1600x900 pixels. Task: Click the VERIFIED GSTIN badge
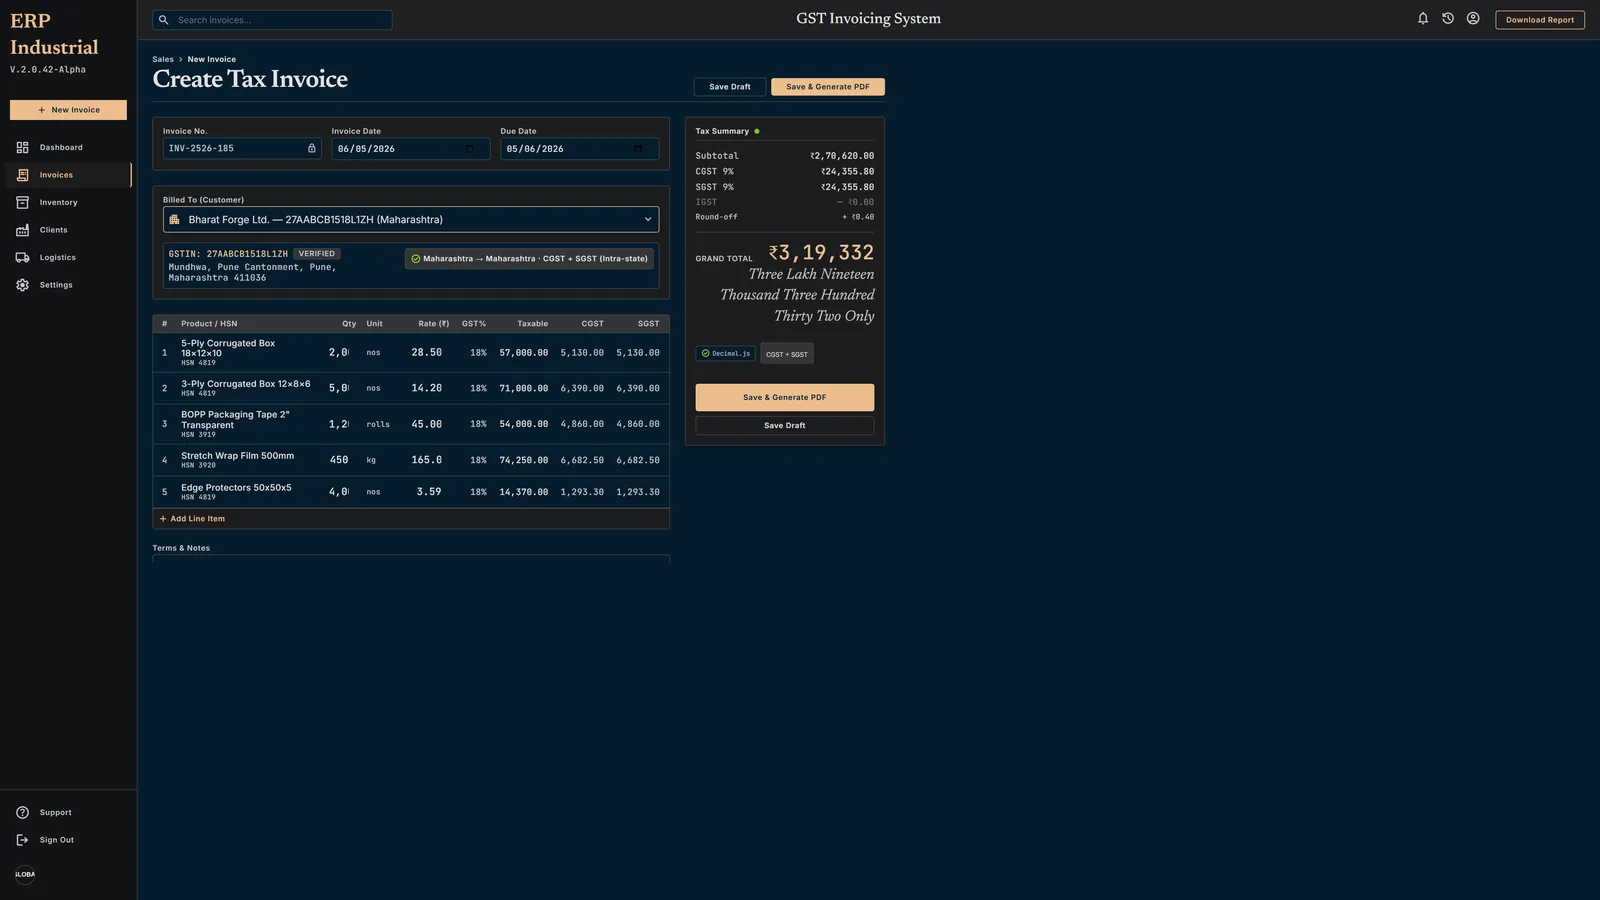coord(317,254)
